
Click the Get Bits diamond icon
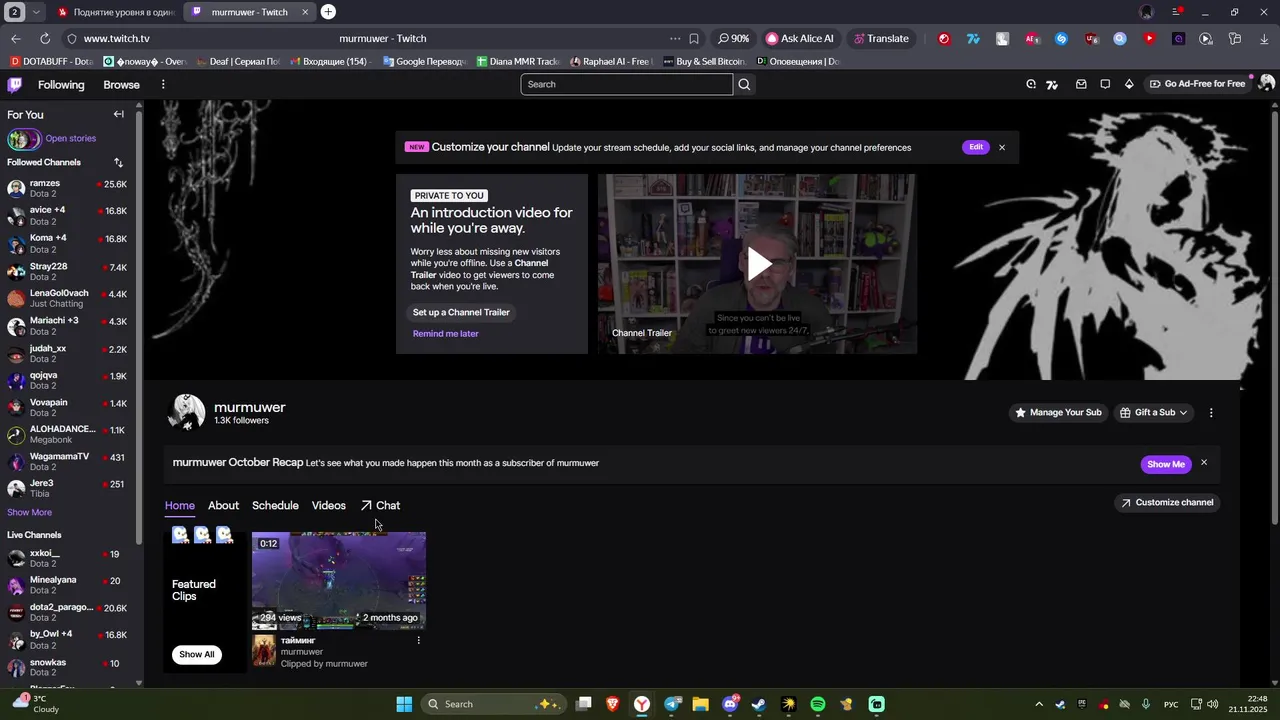1129,84
